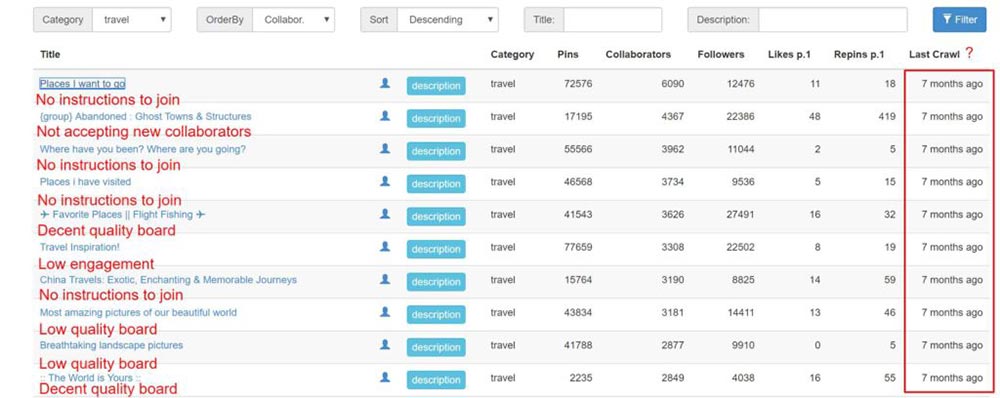Click the red question mark beside Last Crawl
This screenshot has height=398, width=1000.
[969, 53]
